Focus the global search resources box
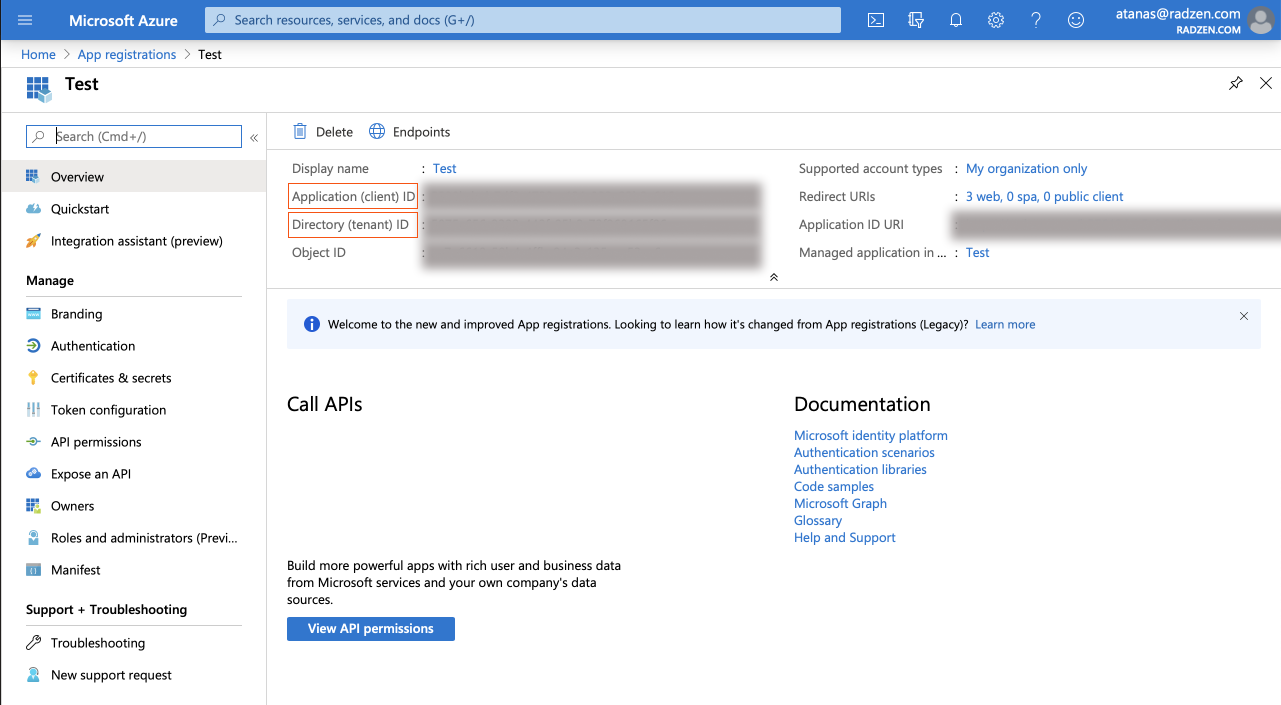 pos(523,20)
